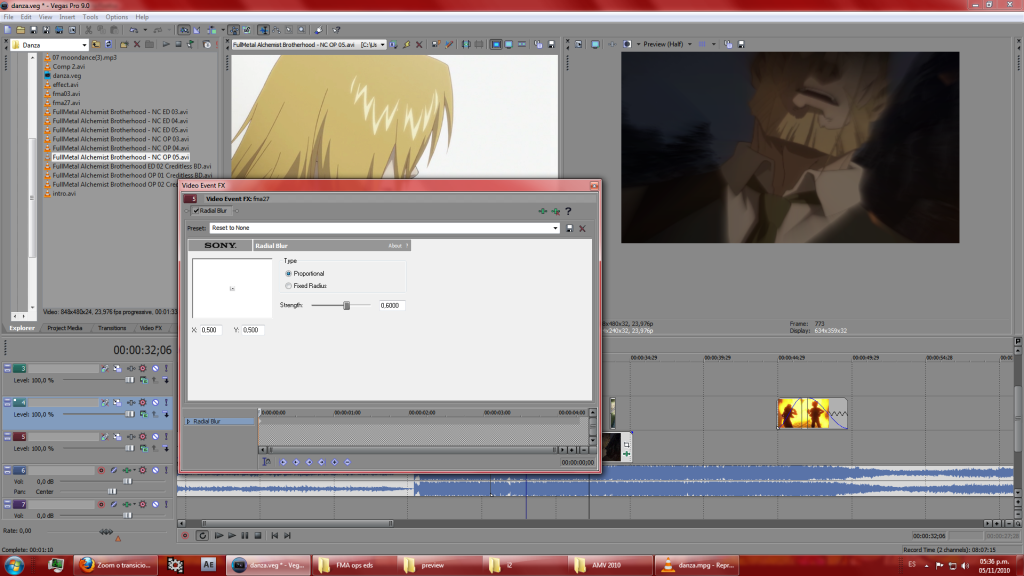
Task: Click the What's This help icon in toolbar
Action: pos(336,30)
